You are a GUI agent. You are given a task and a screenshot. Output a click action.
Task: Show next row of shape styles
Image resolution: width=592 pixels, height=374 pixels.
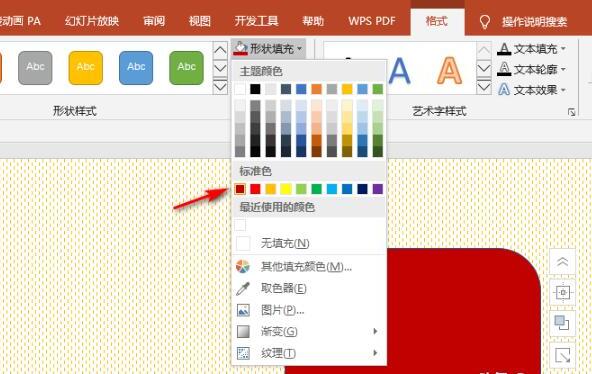tap(220, 69)
